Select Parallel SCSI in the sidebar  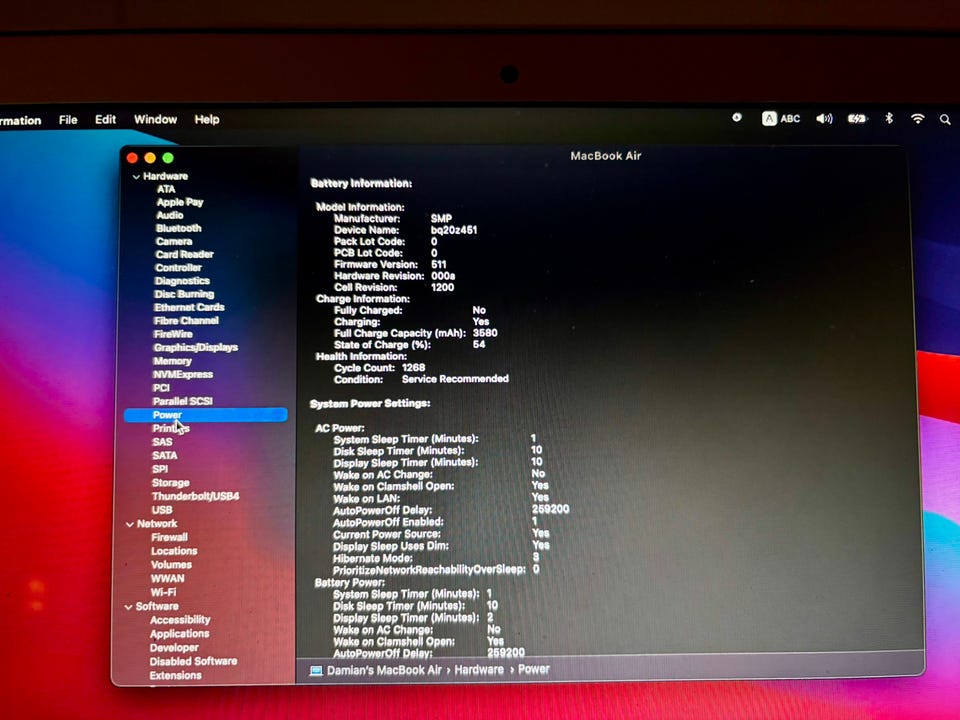pos(182,402)
